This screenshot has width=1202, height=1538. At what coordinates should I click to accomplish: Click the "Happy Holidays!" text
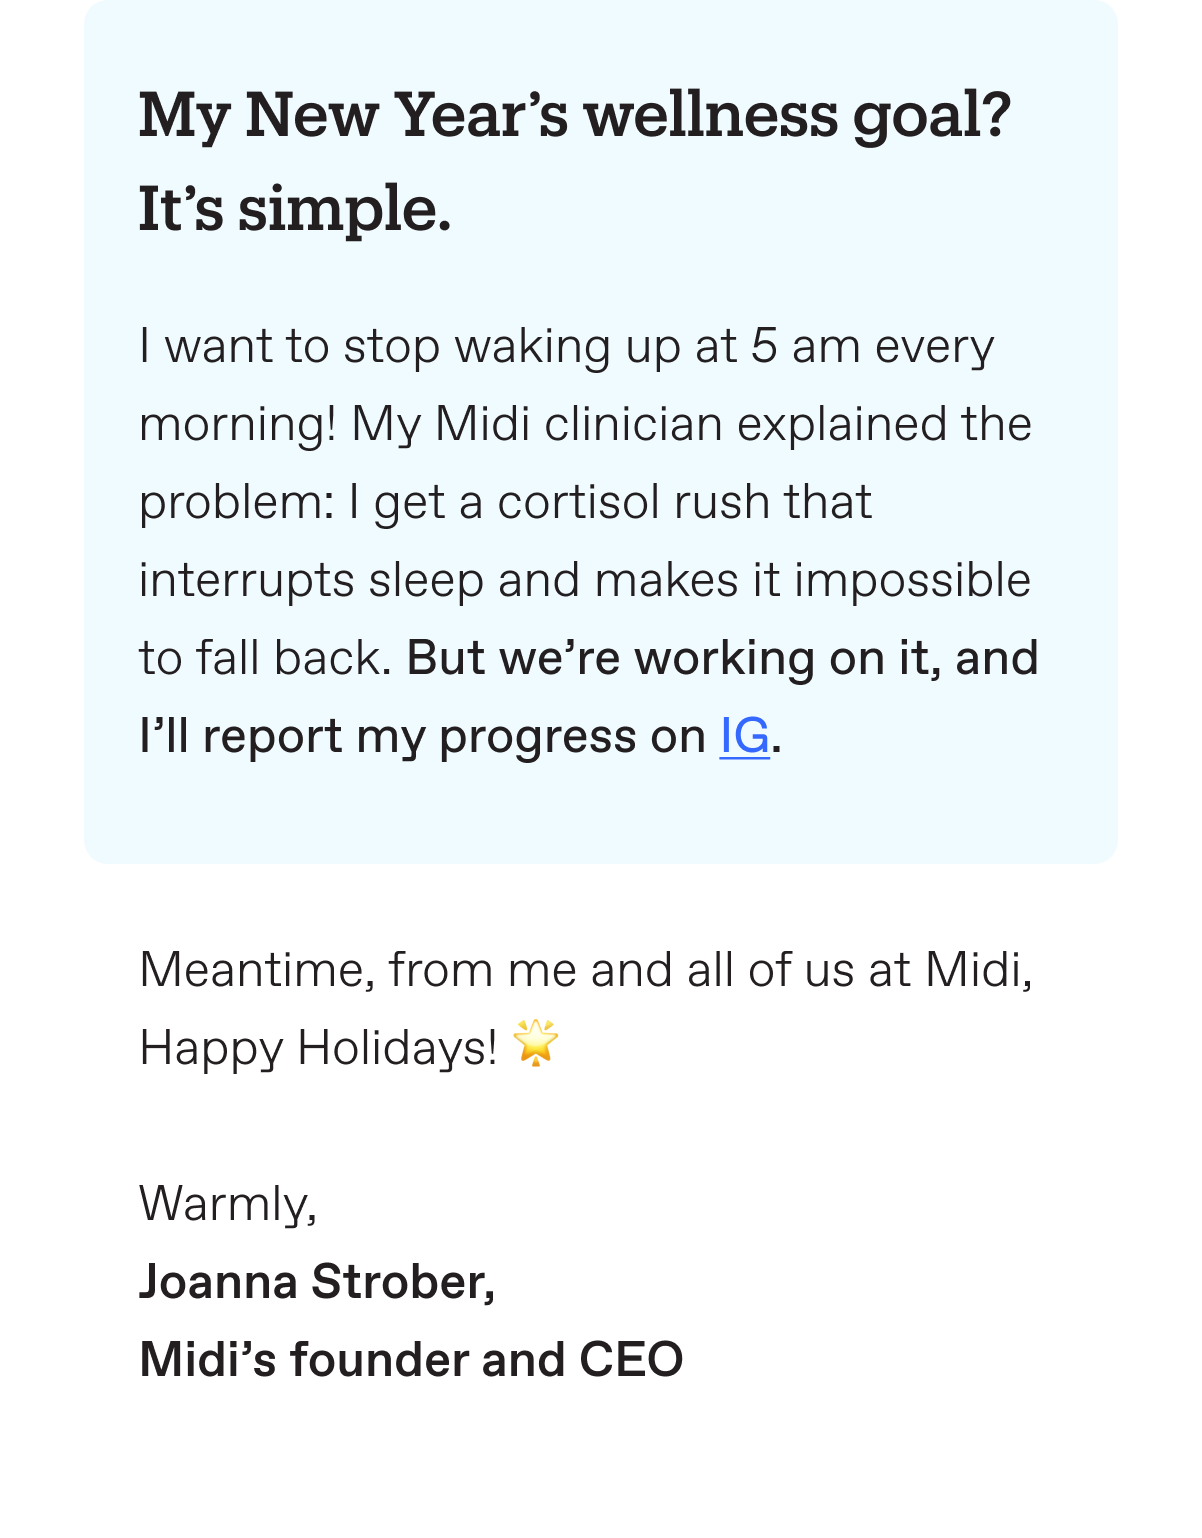click(x=318, y=1048)
